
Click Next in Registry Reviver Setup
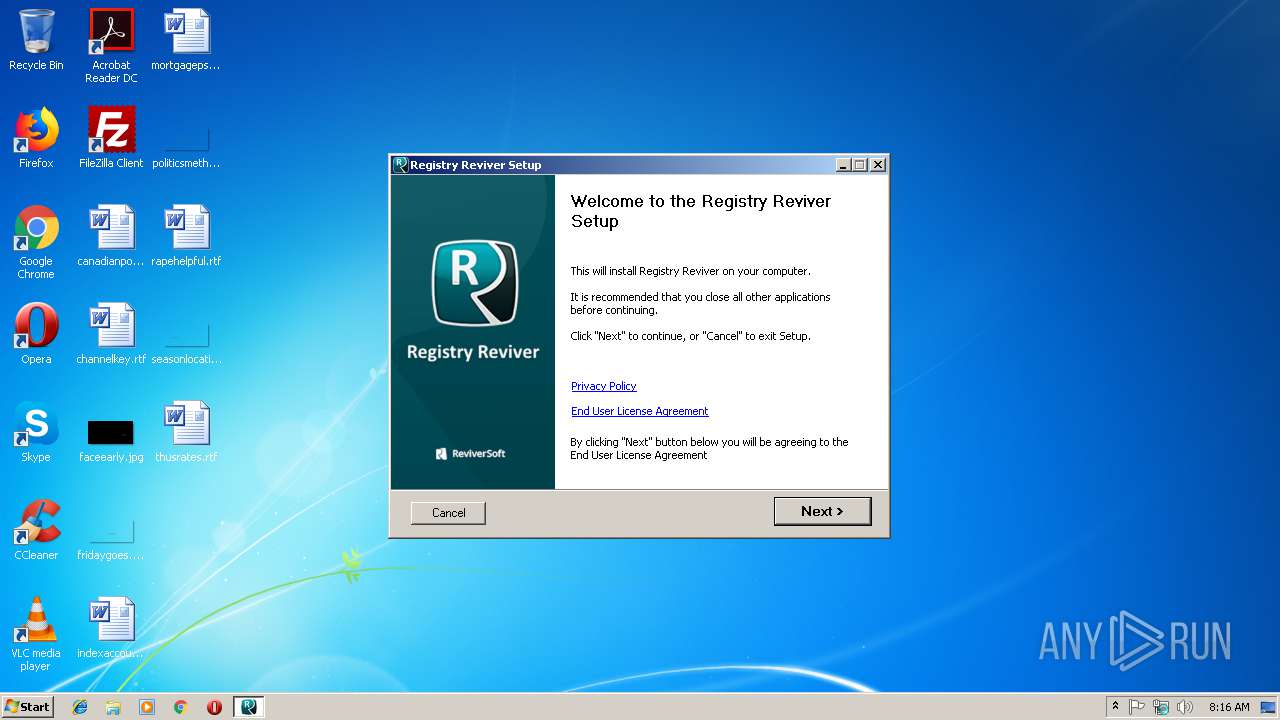point(822,511)
